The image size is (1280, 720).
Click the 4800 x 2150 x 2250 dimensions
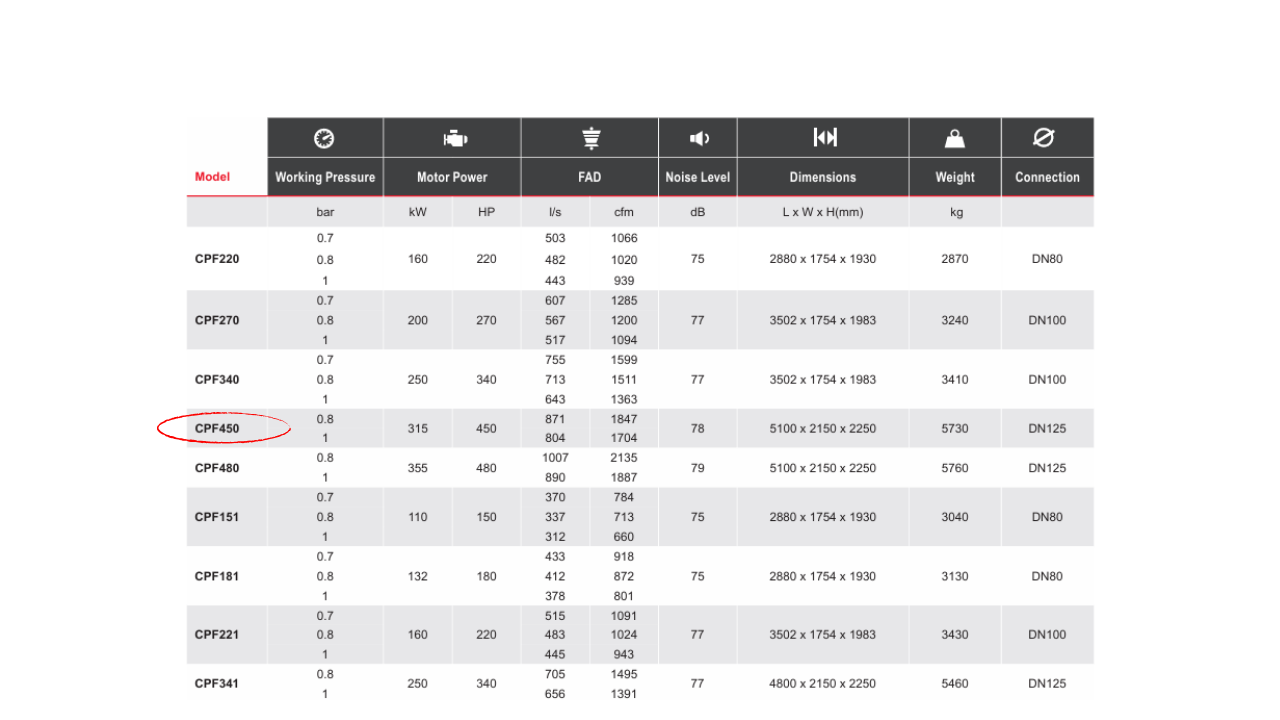pyautogui.click(x=822, y=684)
